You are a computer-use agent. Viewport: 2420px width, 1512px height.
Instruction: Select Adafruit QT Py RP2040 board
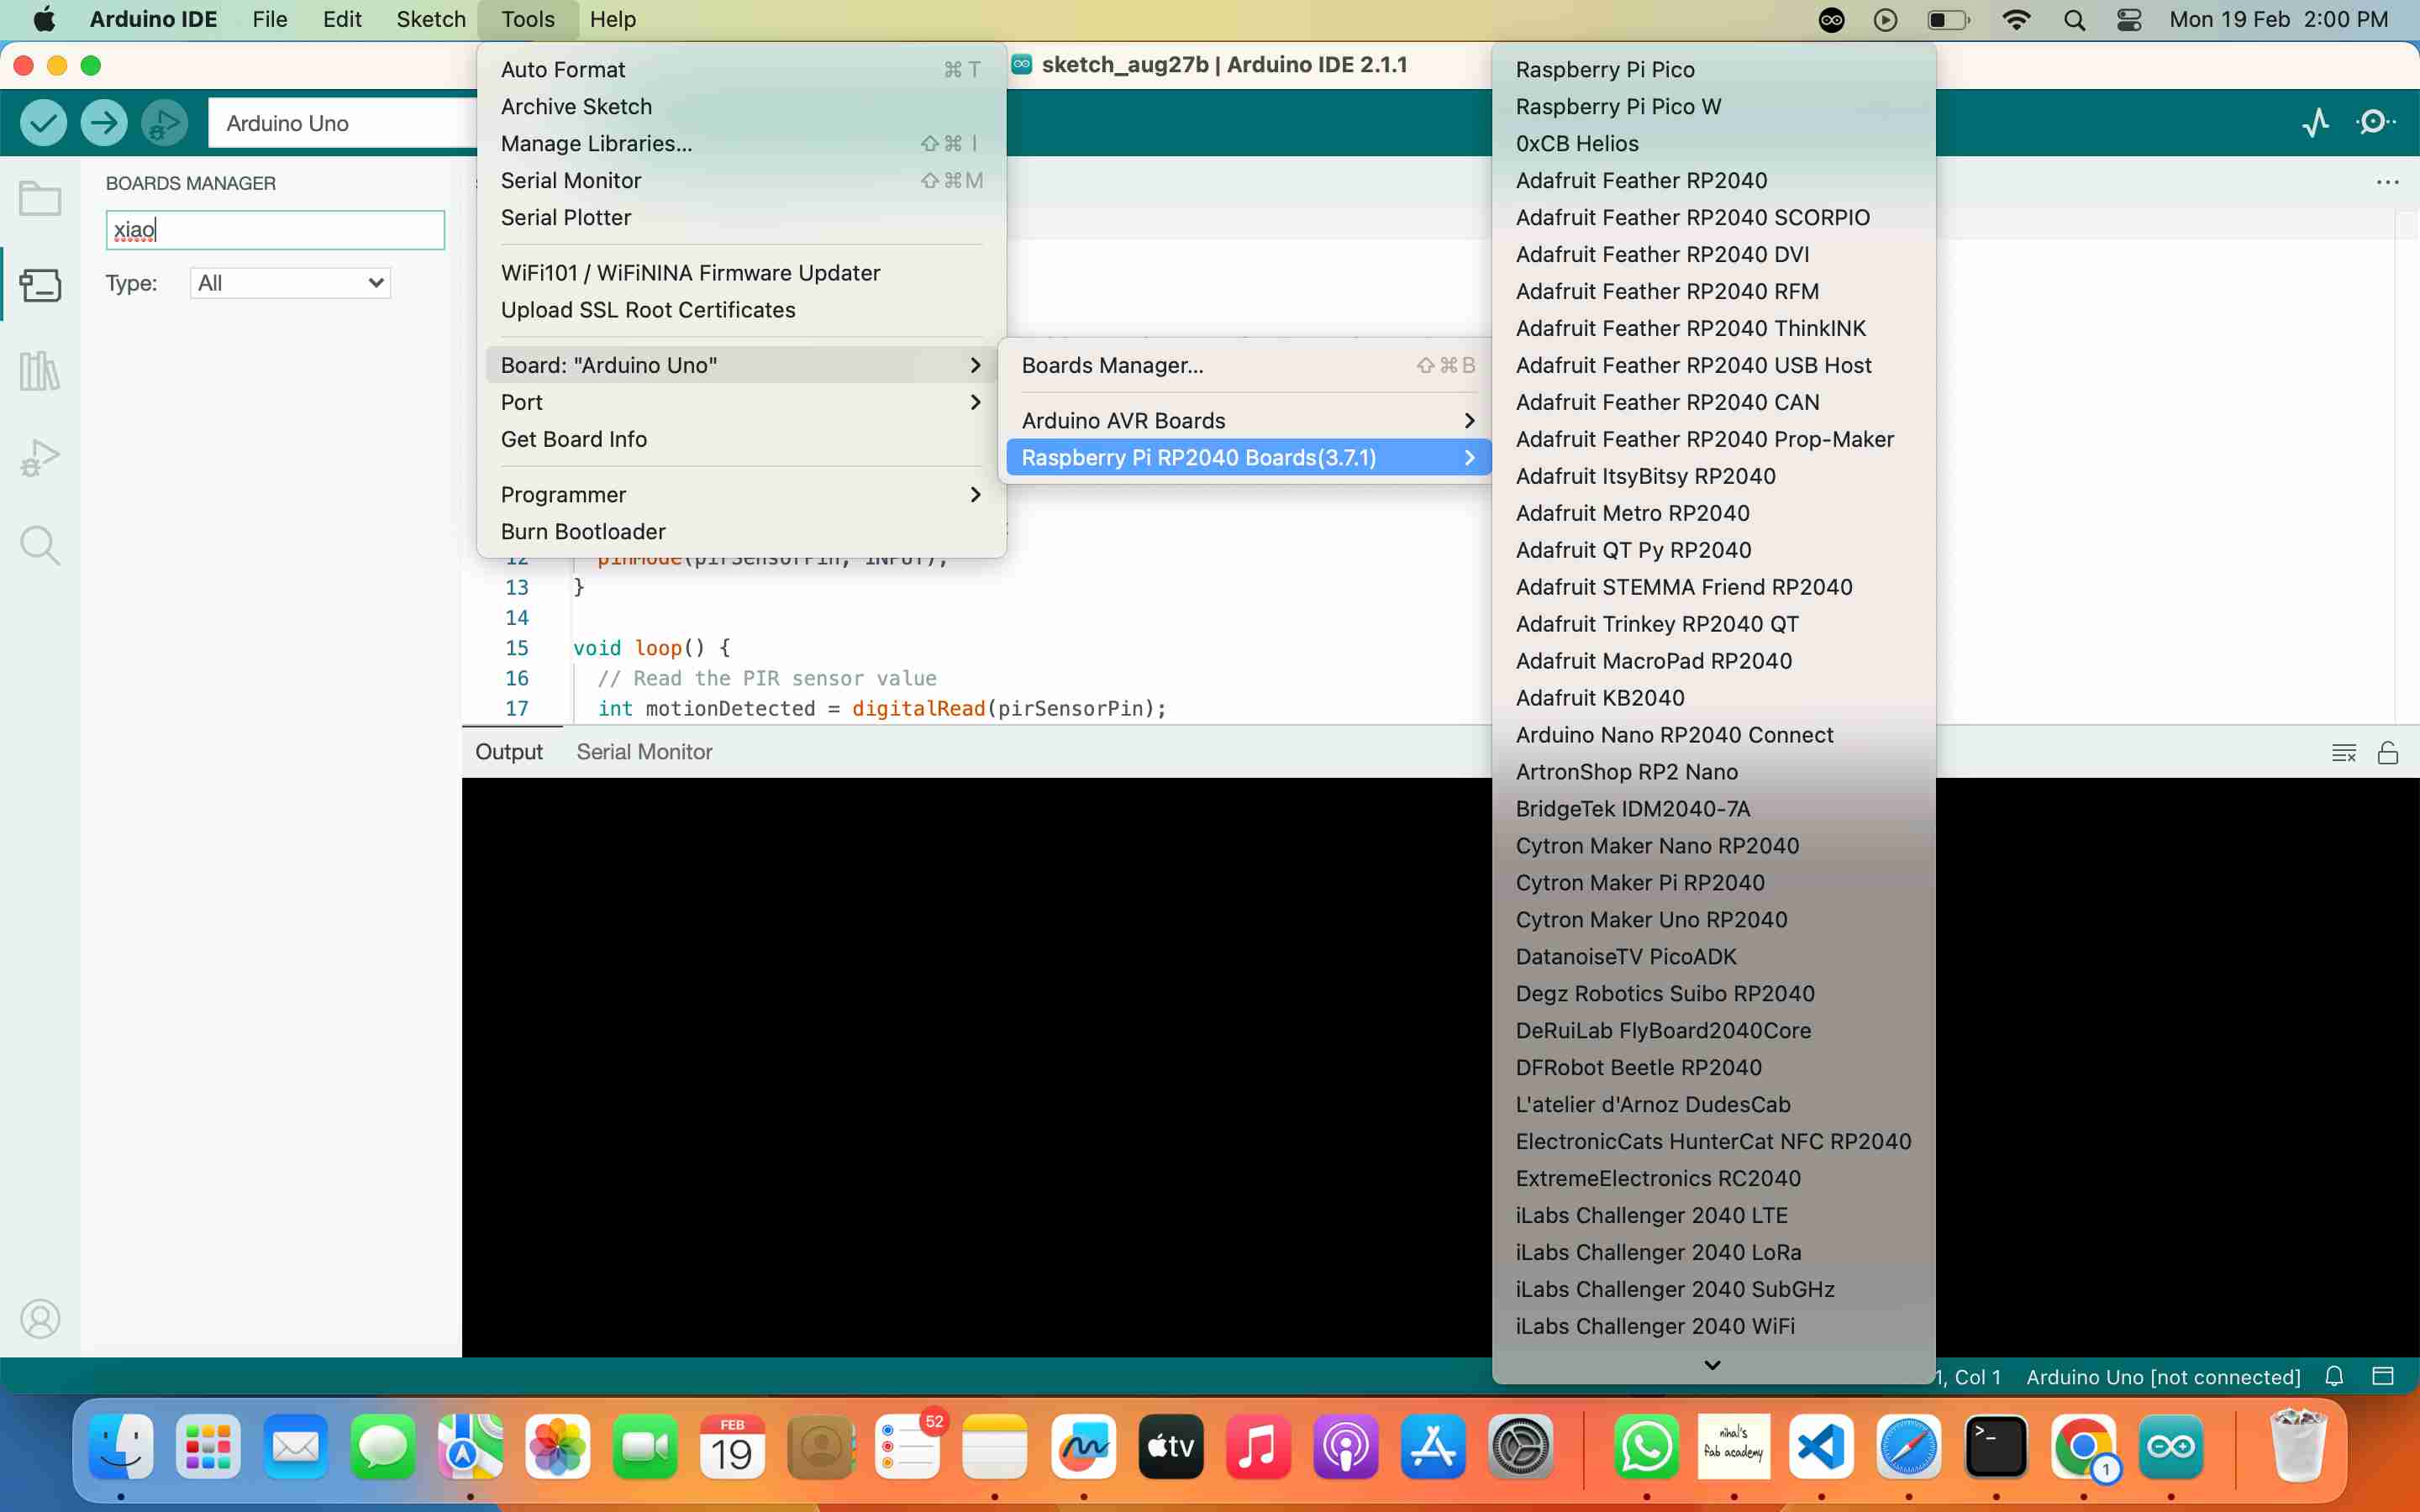pos(1713,549)
